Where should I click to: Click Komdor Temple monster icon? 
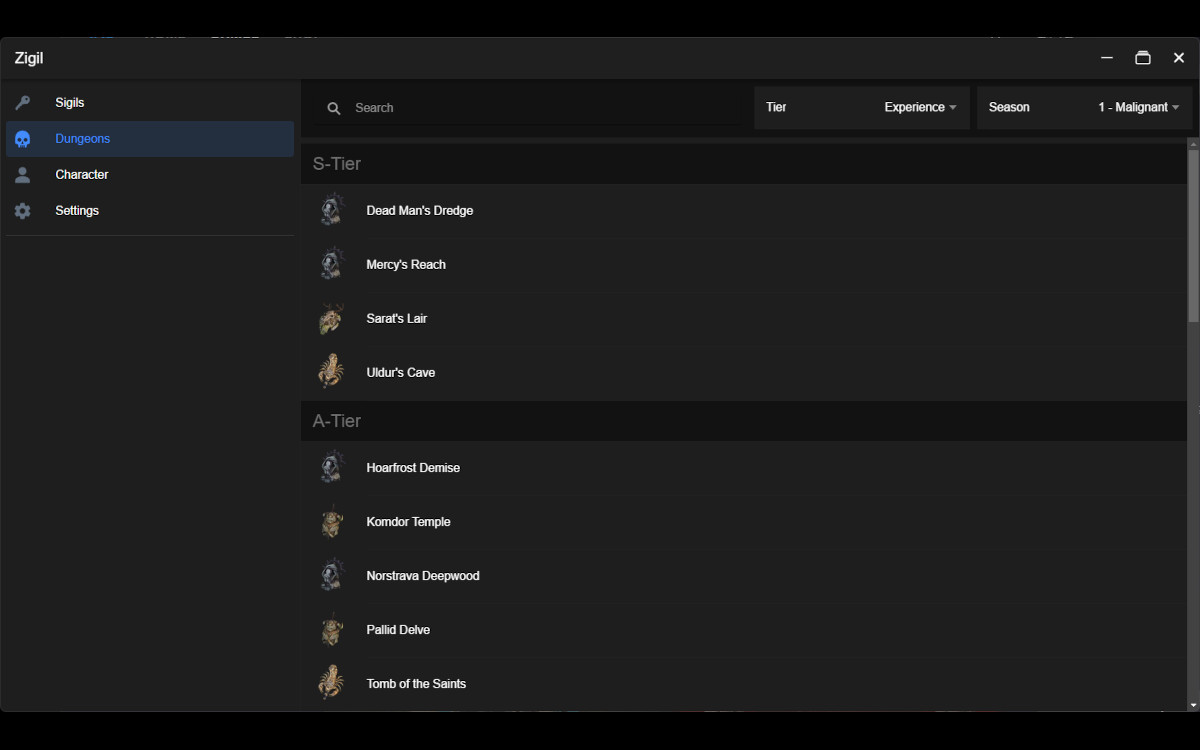coord(332,522)
